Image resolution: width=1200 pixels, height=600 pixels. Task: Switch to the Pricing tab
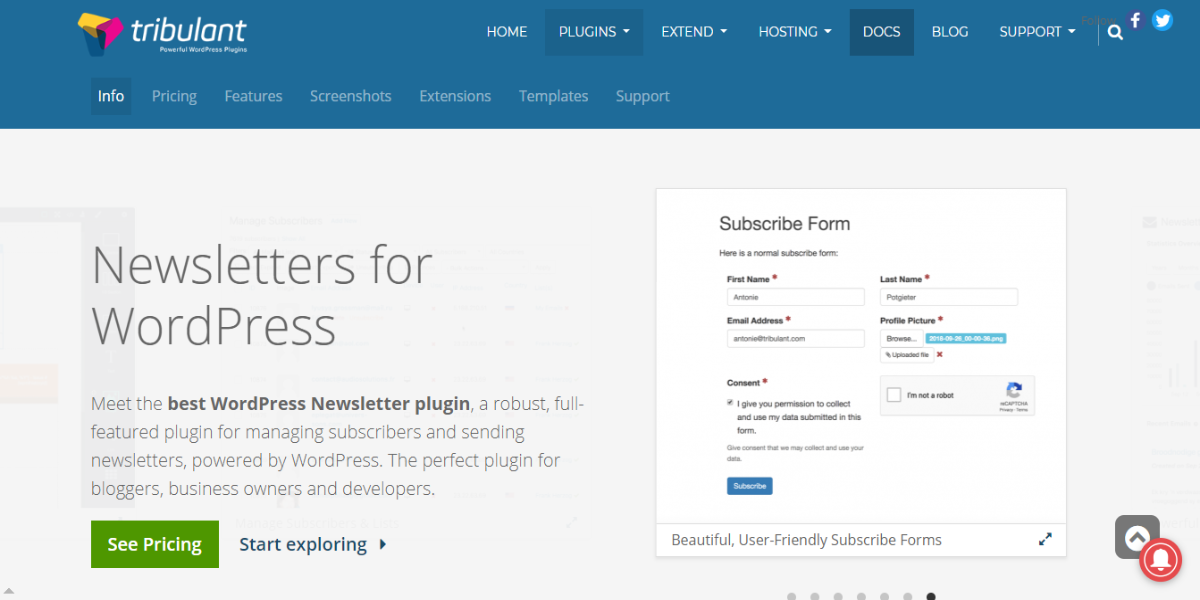pyautogui.click(x=174, y=96)
